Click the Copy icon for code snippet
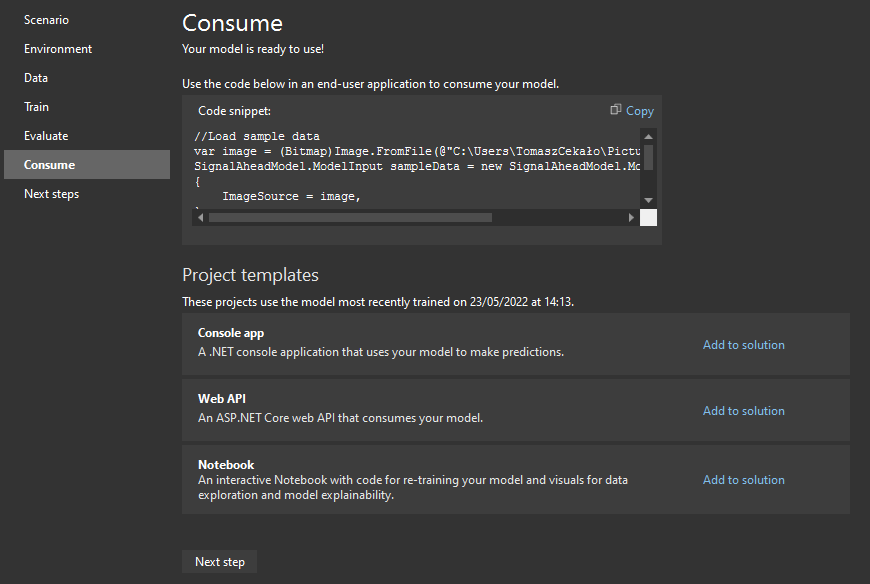The width and height of the screenshot is (870, 584). (x=615, y=110)
